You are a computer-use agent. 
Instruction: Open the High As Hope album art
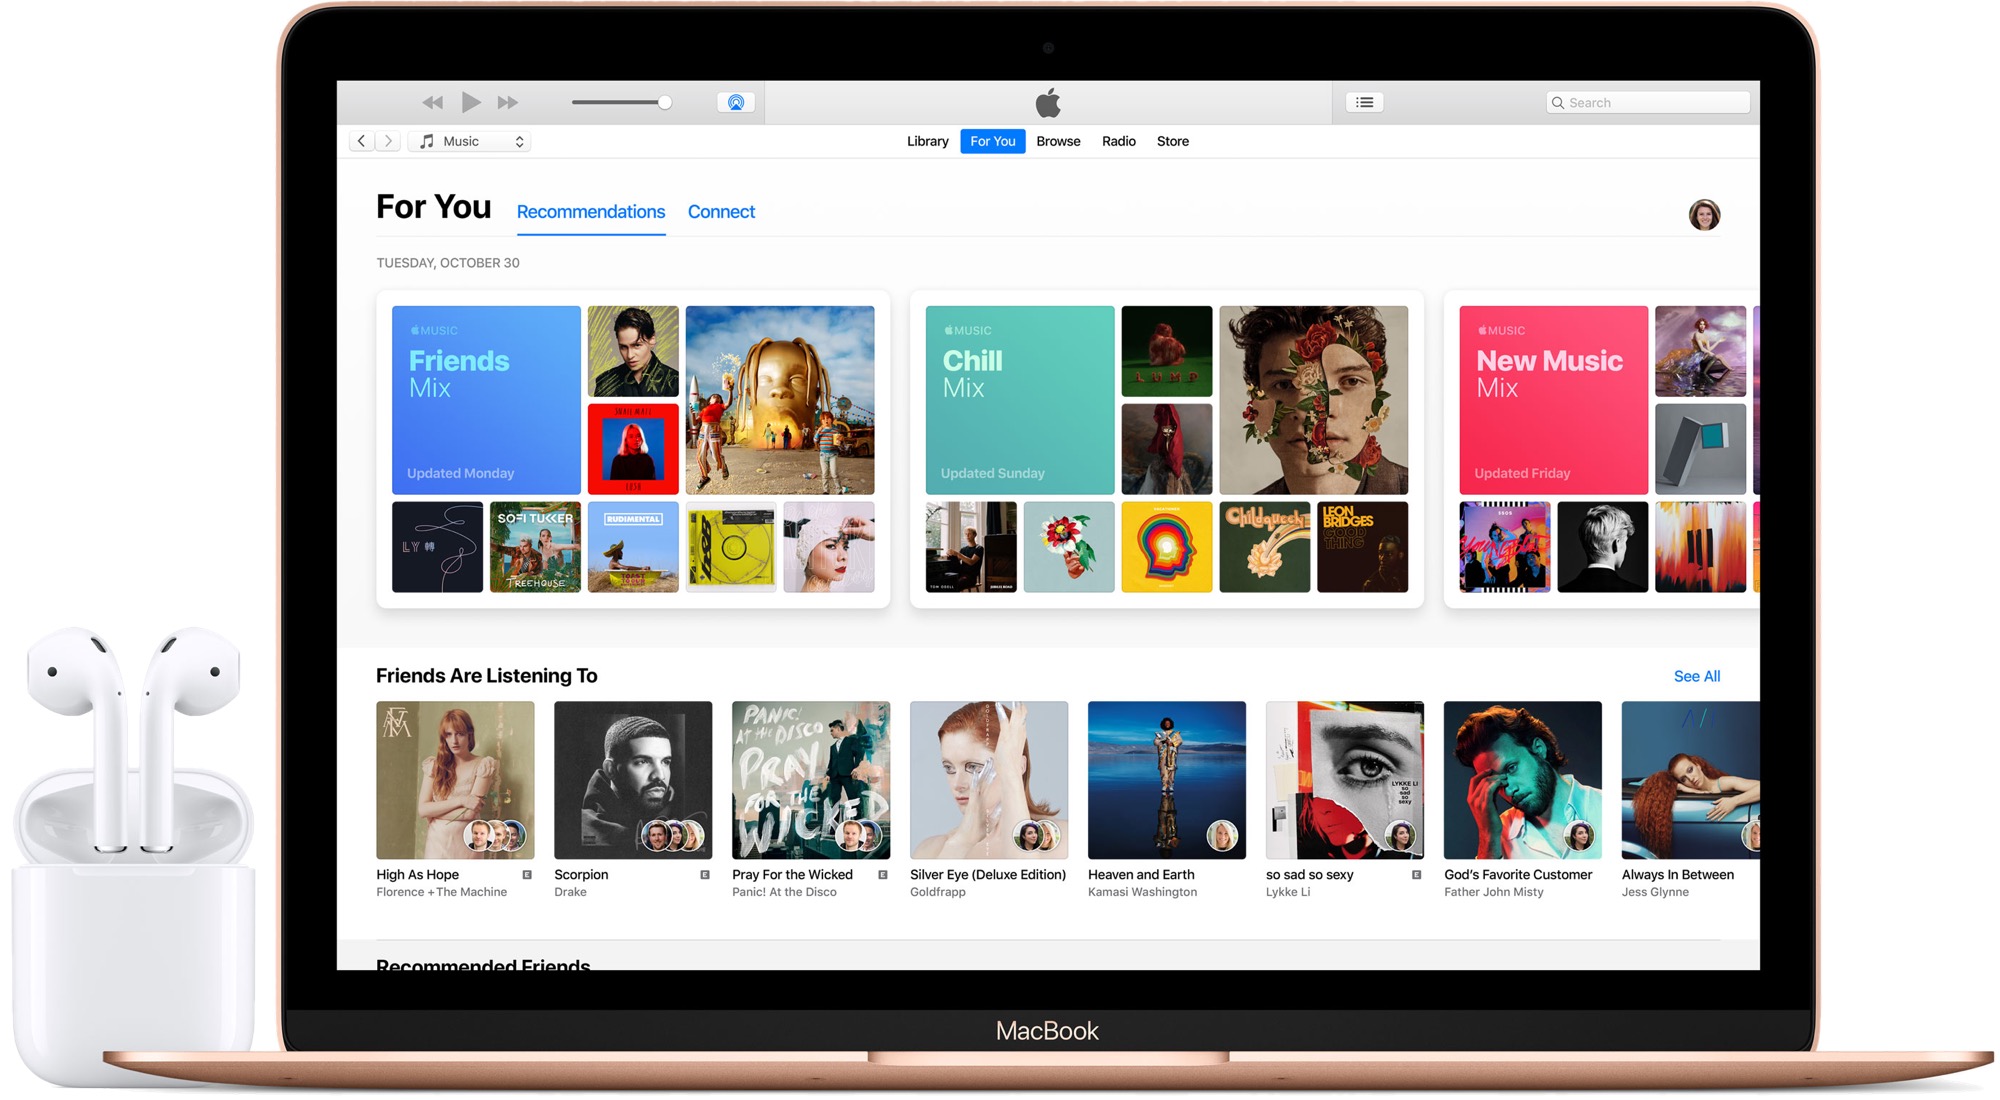click(455, 780)
